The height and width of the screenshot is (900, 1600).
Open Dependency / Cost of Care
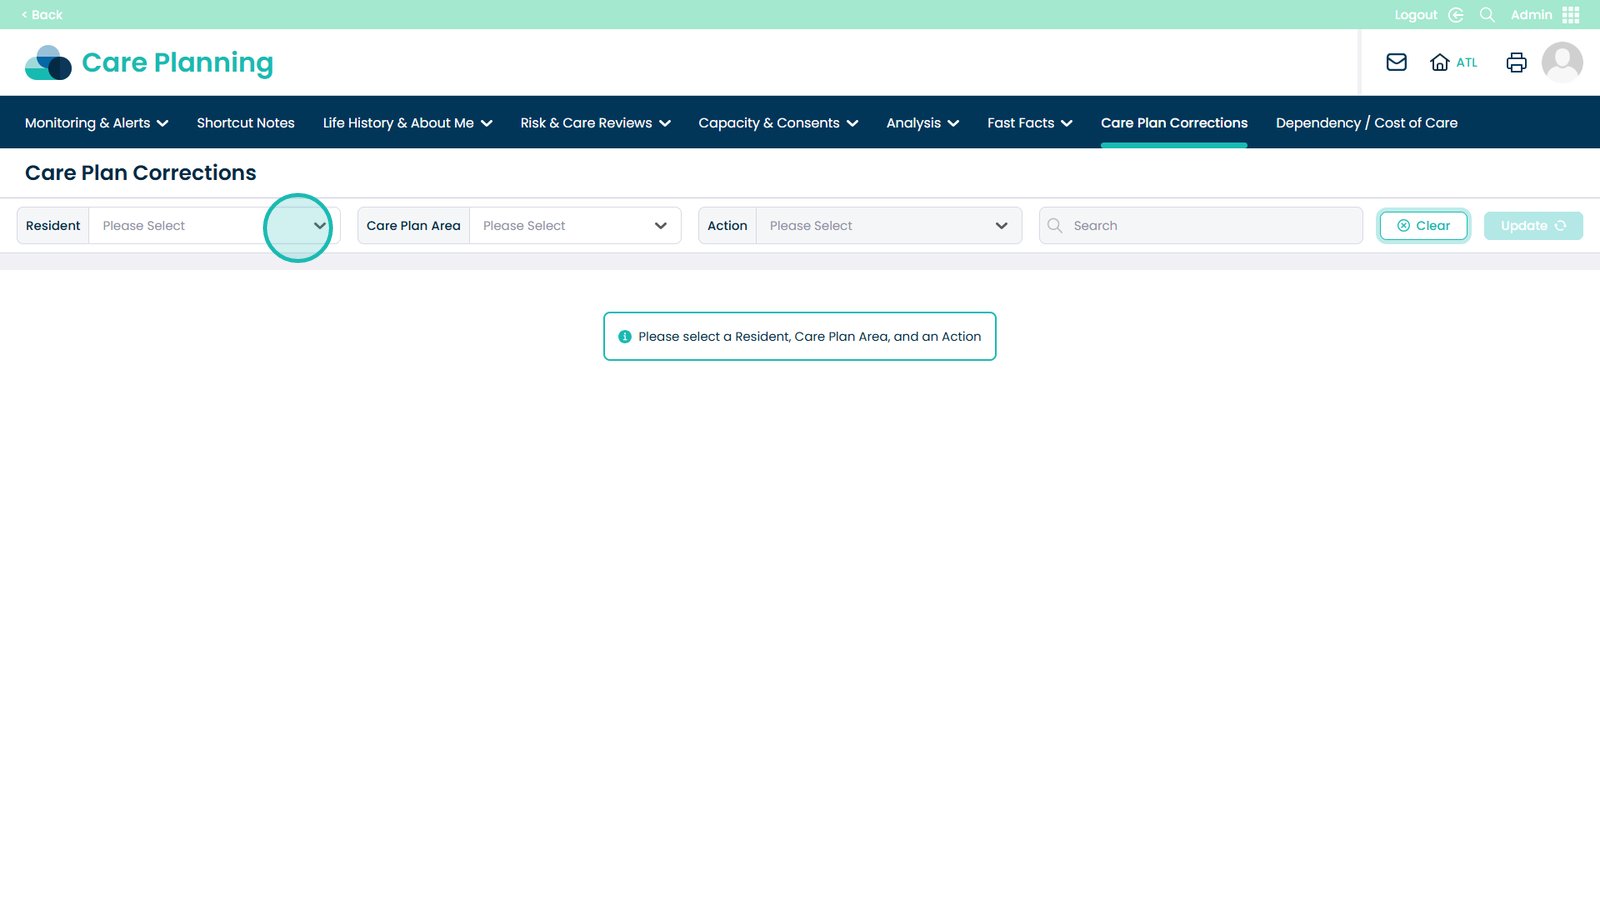coord(1367,123)
